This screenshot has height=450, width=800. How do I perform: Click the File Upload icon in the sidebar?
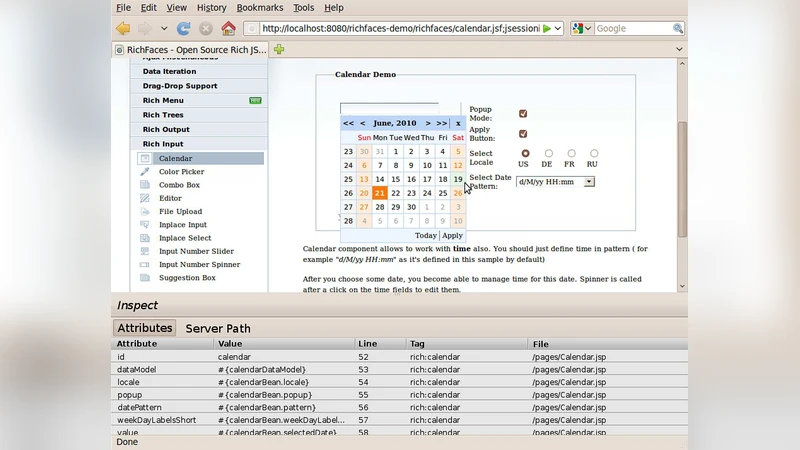pos(145,212)
